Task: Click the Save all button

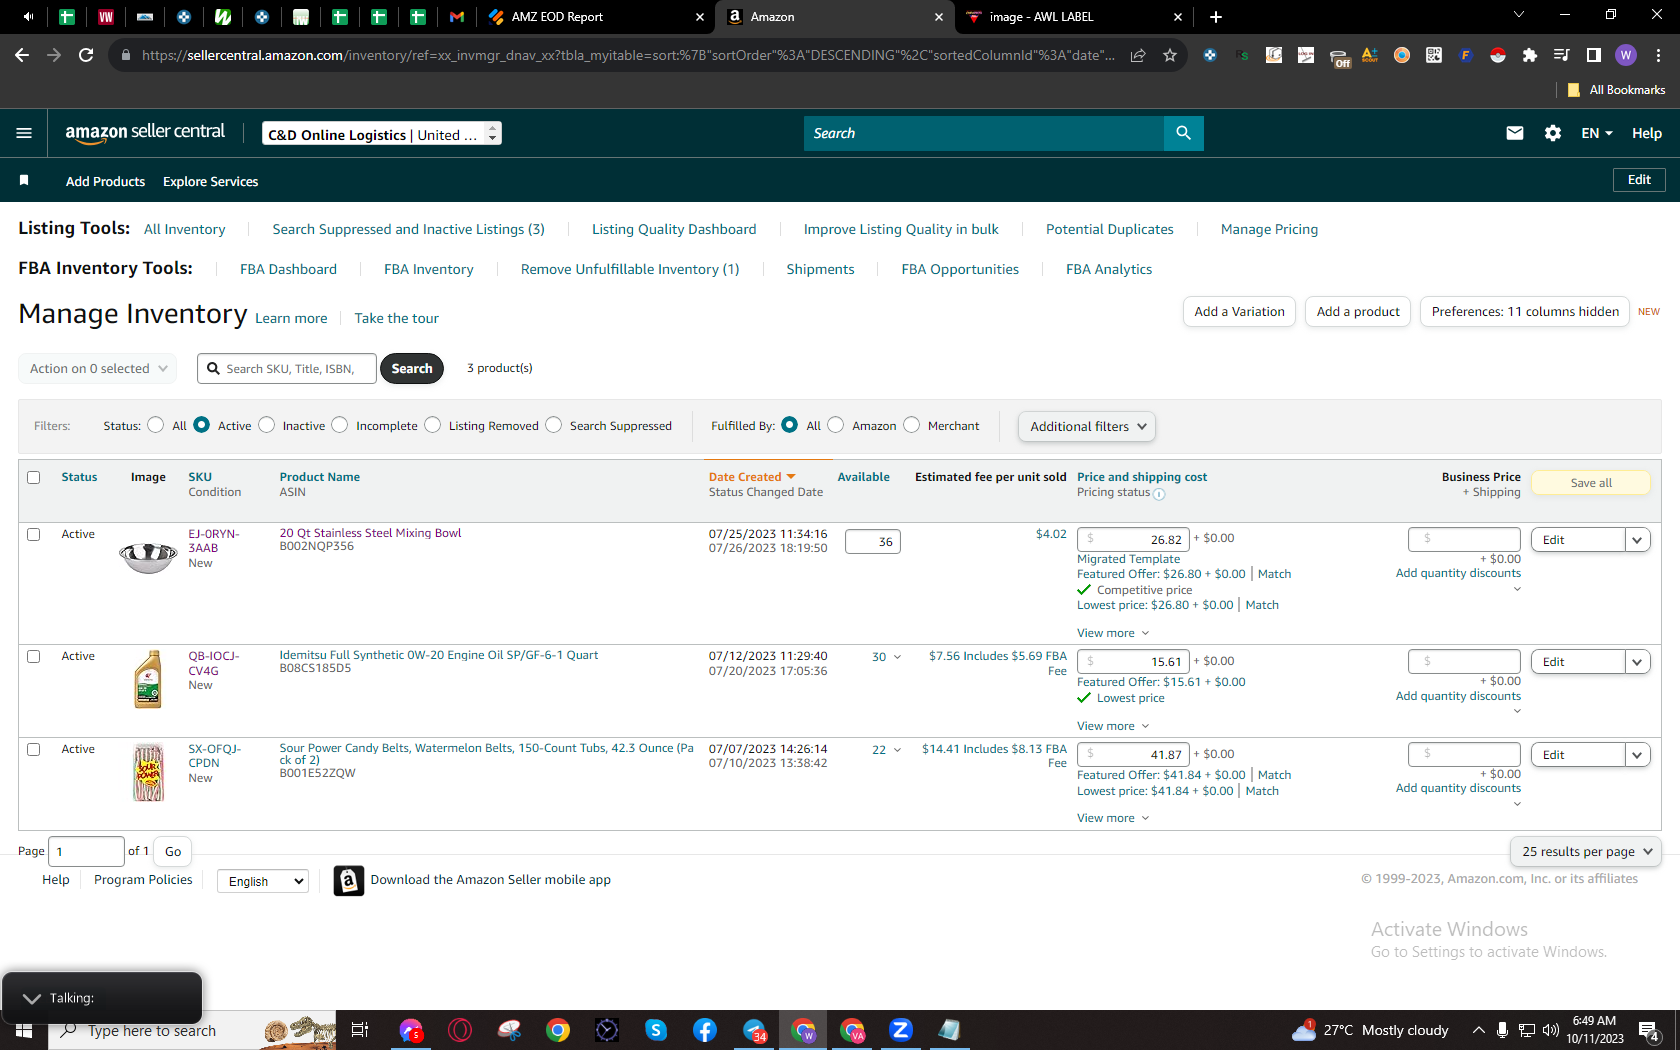Action: point(1590,483)
